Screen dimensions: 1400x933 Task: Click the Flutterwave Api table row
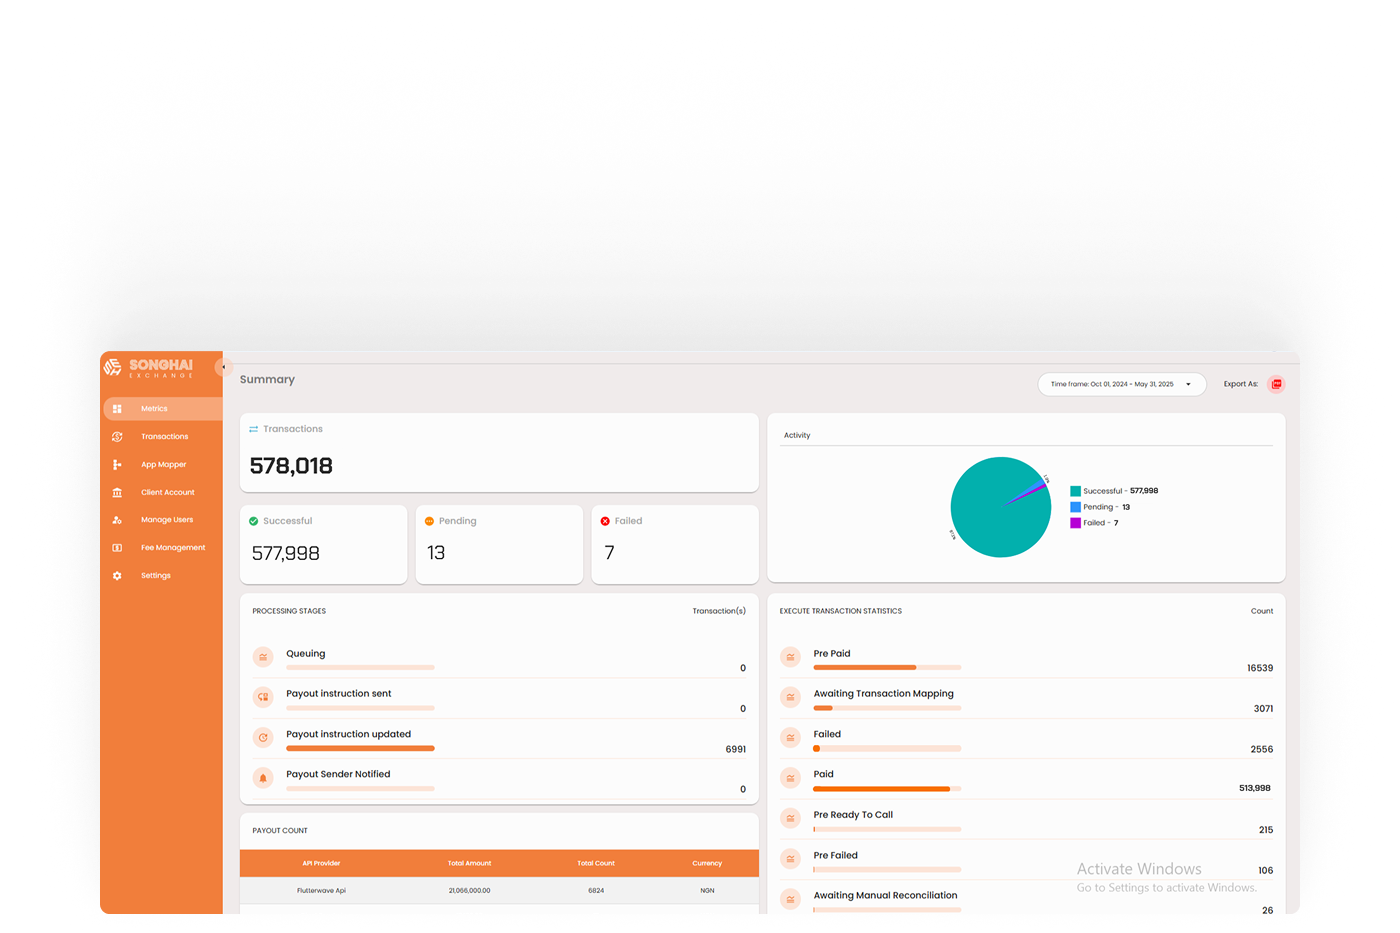tap(498, 890)
